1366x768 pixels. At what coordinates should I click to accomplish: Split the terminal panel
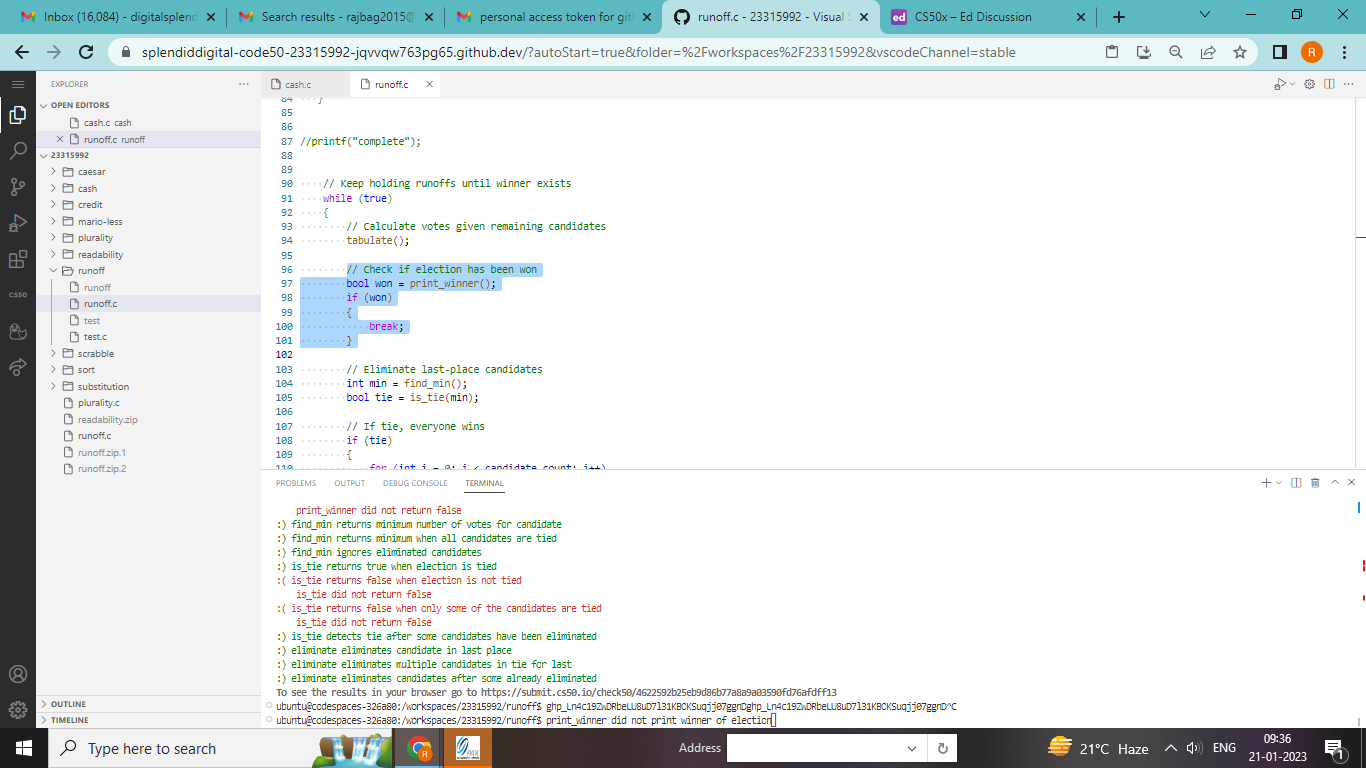(x=1296, y=482)
